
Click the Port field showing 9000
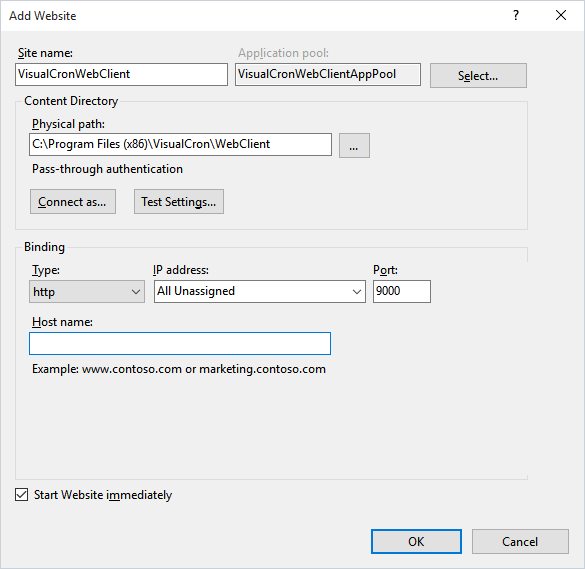[402, 291]
